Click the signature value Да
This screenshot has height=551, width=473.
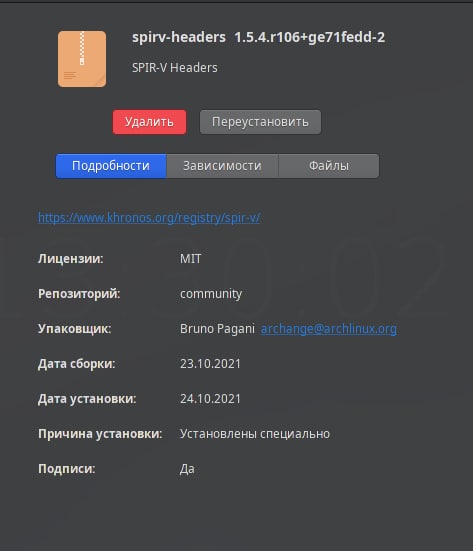click(187, 469)
